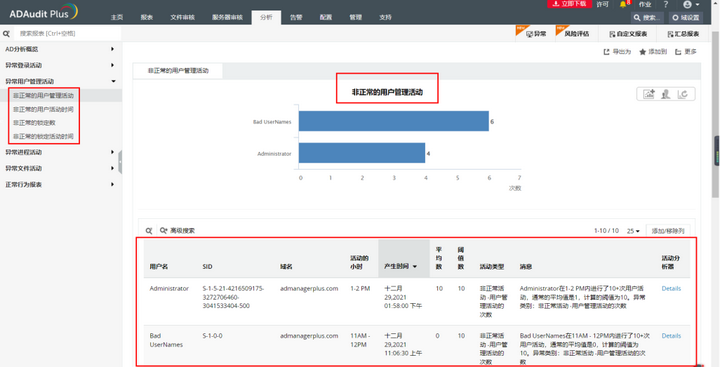Click the Bad UserNames blue bar
The width and height of the screenshot is (720, 367).
pyautogui.click(x=394, y=121)
